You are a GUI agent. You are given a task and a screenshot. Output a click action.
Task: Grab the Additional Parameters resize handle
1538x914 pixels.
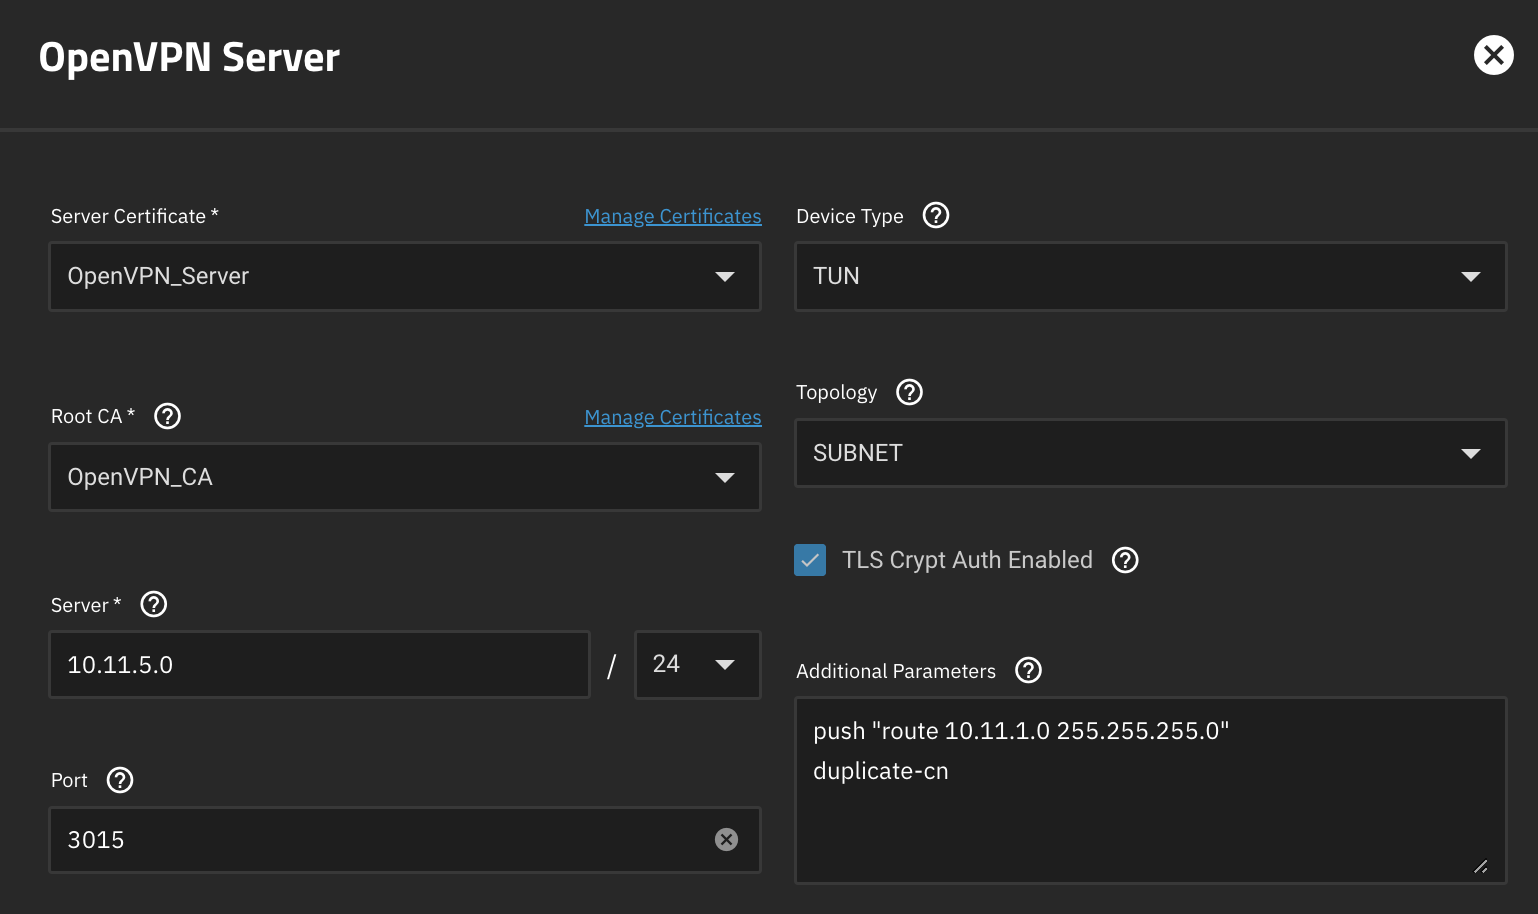[x=1481, y=867]
